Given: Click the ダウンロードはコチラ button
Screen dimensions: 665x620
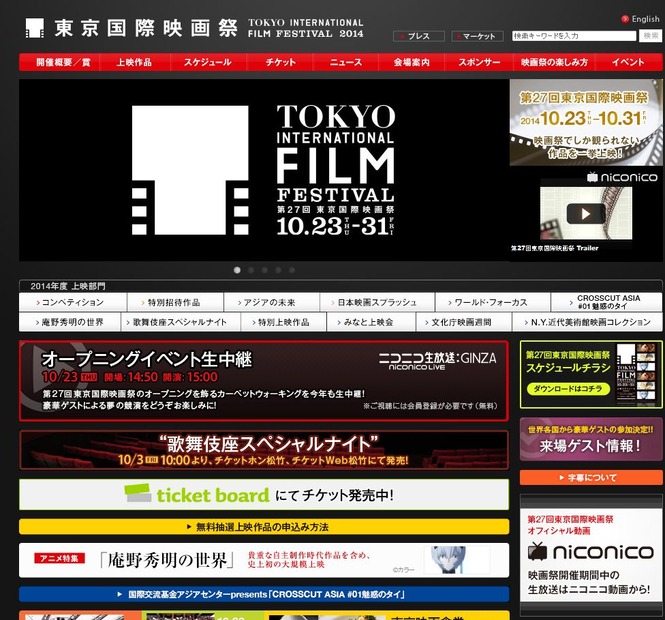Looking at the screenshot, I should tap(568, 389).
